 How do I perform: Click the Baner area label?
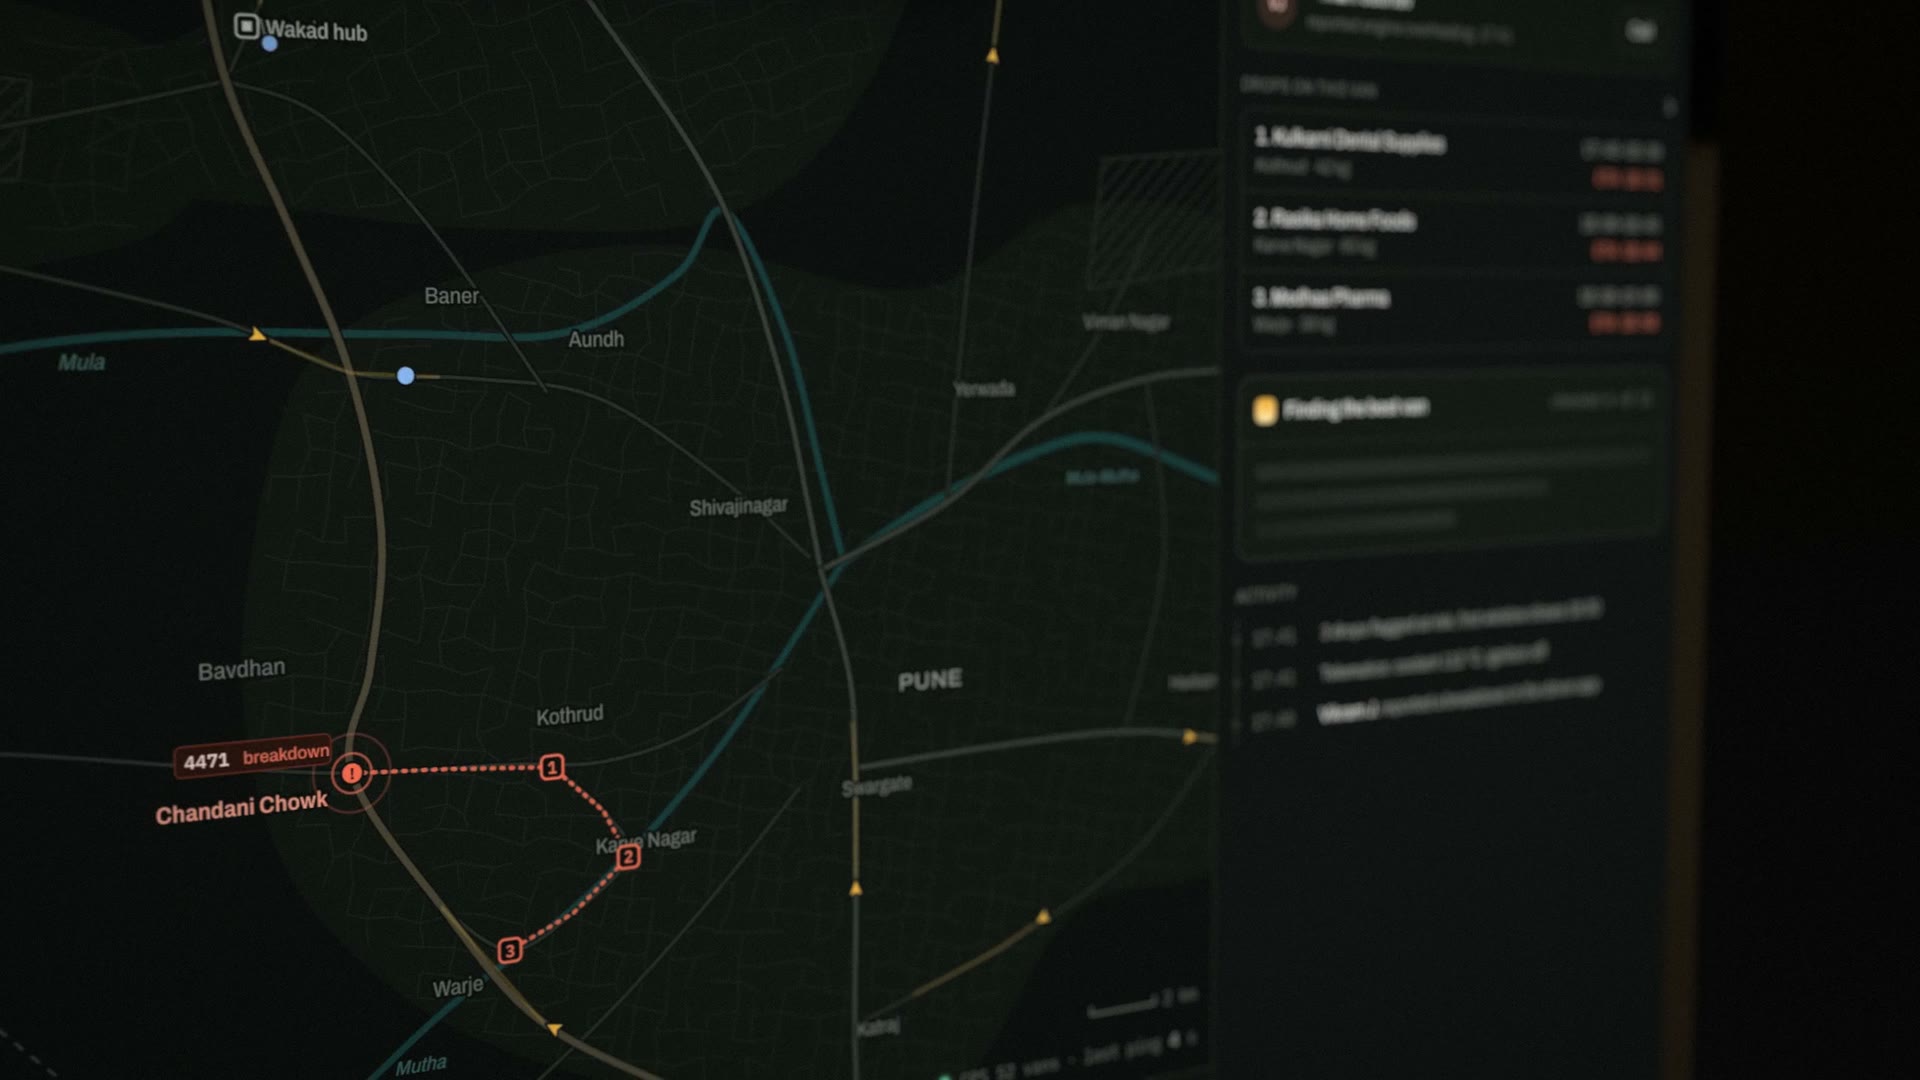pos(451,296)
